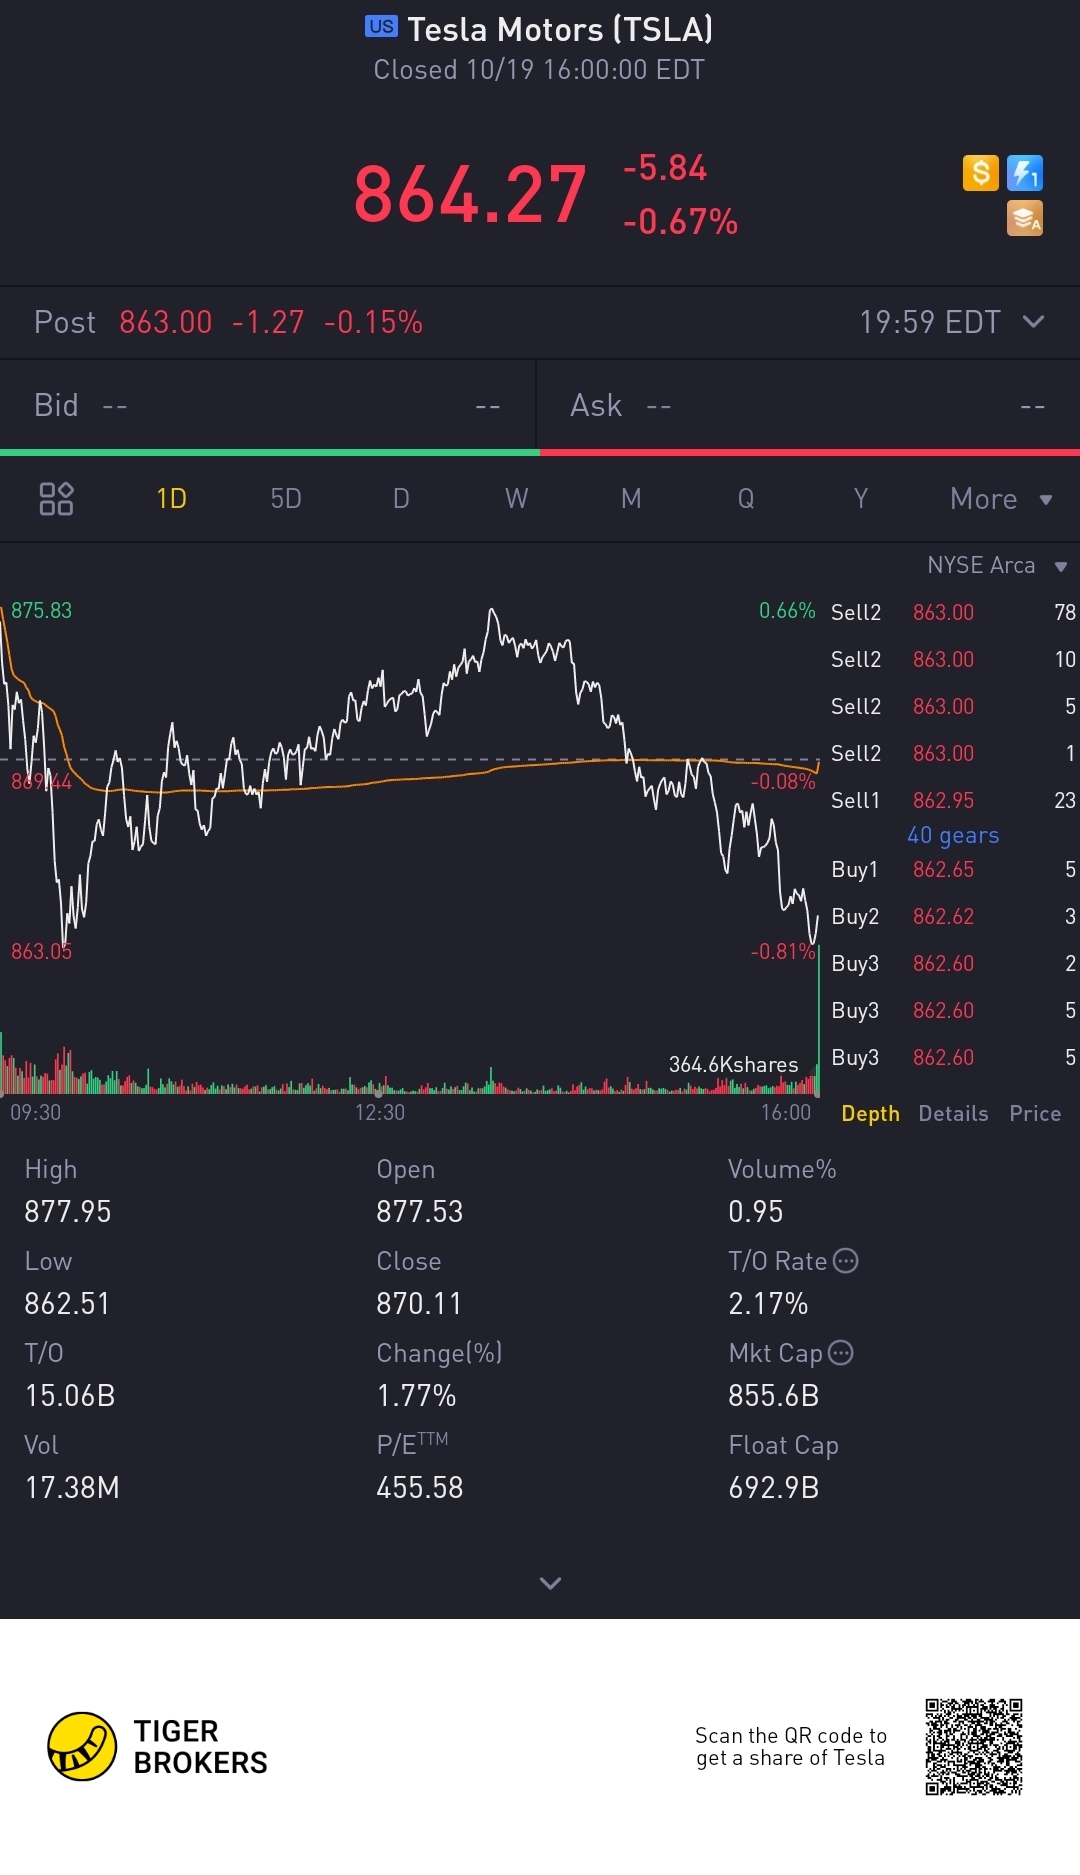Image resolution: width=1080 pixels, height=1875 pixels.
Task: Open the Price tab
Action: click(x=1035, y=1113)
